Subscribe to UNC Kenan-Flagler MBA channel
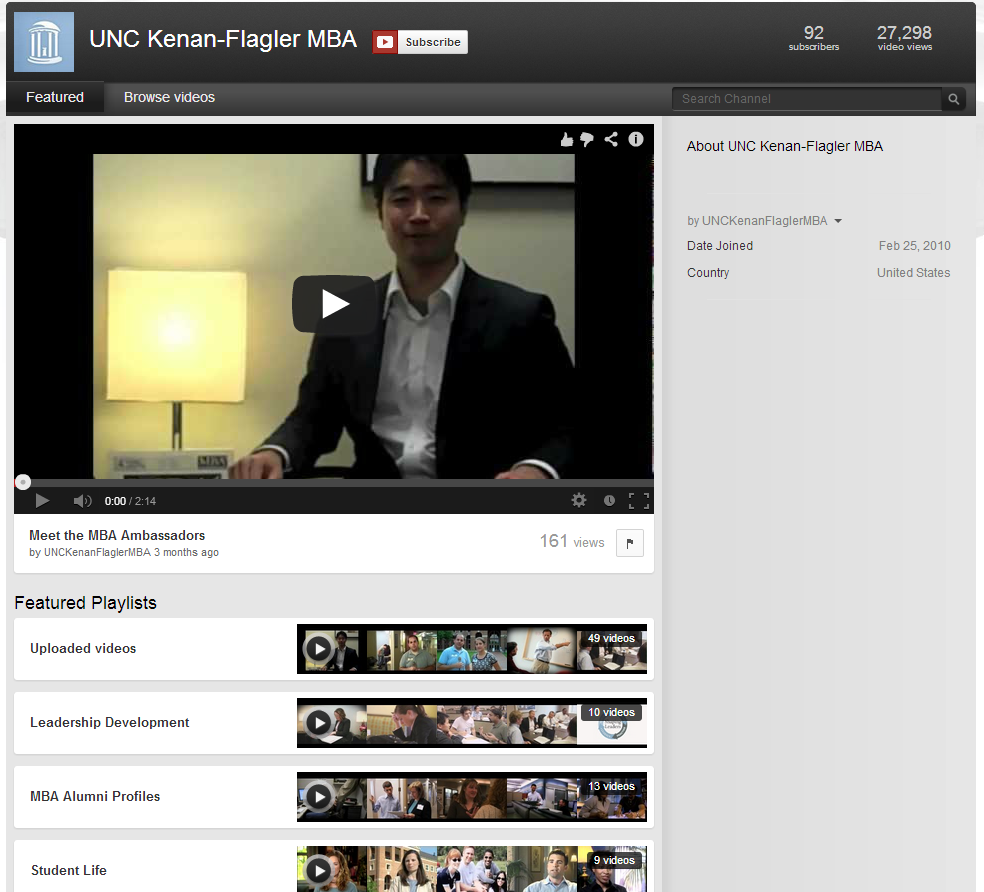Image resolution: width=984 pixels, height=892 pixels. click(x=421, y=42)
